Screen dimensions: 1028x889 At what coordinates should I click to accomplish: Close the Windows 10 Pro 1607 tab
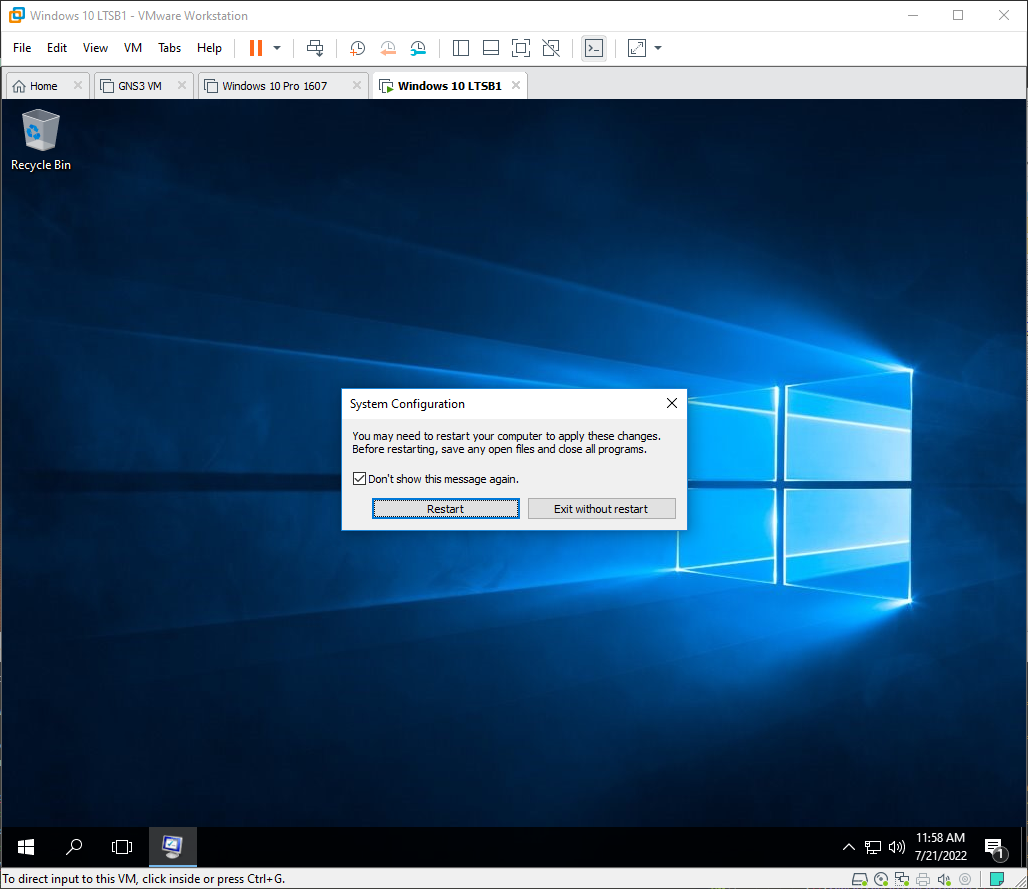tap(357, 85)
